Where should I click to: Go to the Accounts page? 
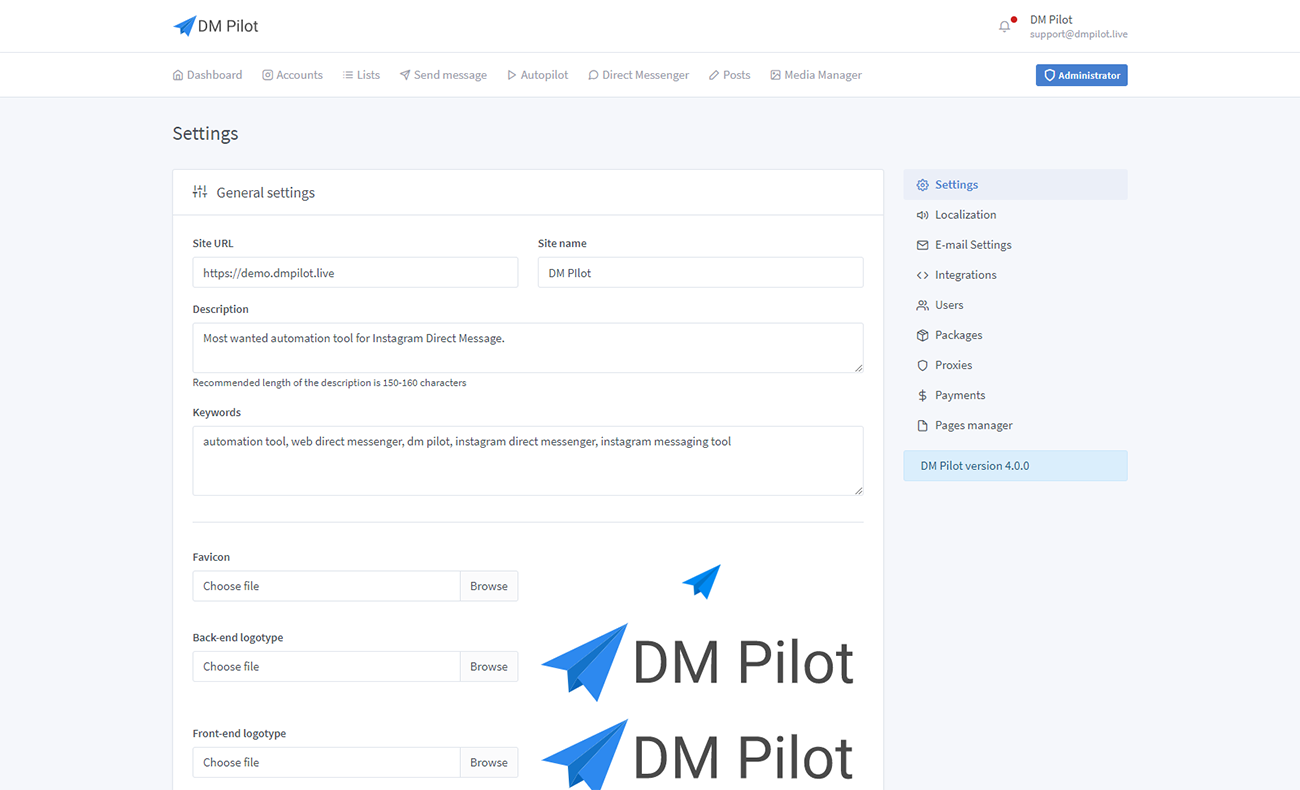(x=292, y=75)
